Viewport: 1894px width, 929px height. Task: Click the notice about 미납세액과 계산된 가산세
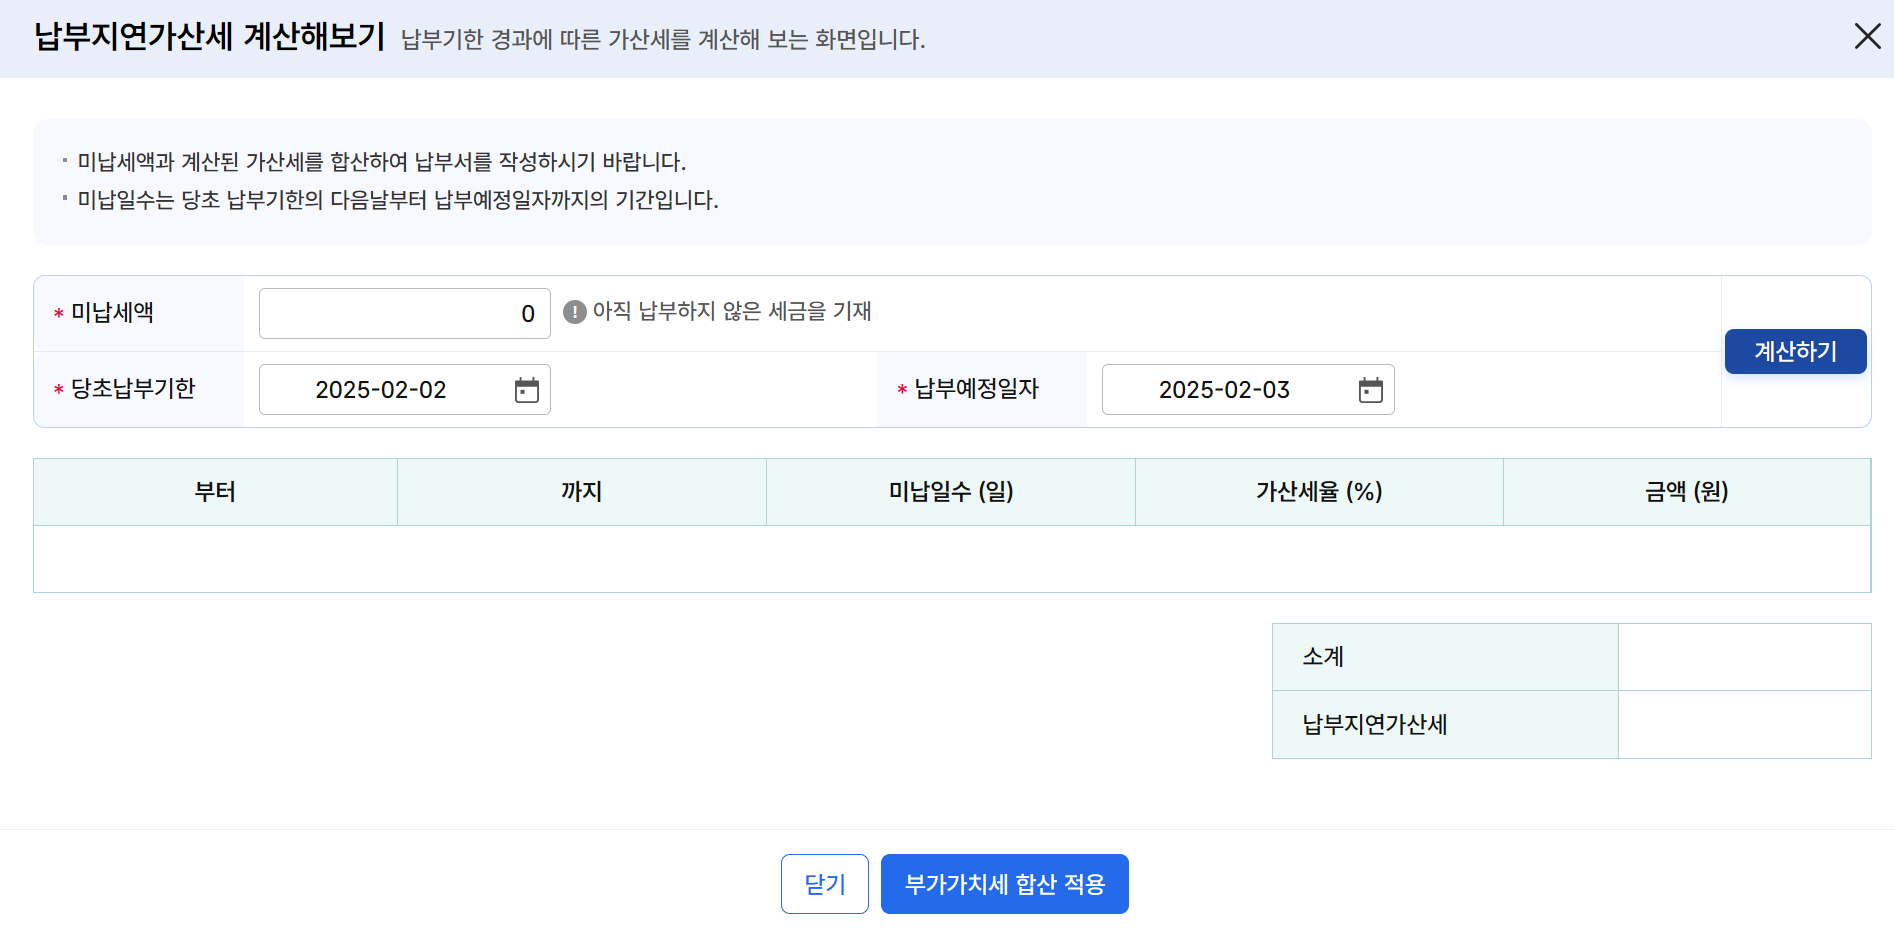(x=382, y=162)
